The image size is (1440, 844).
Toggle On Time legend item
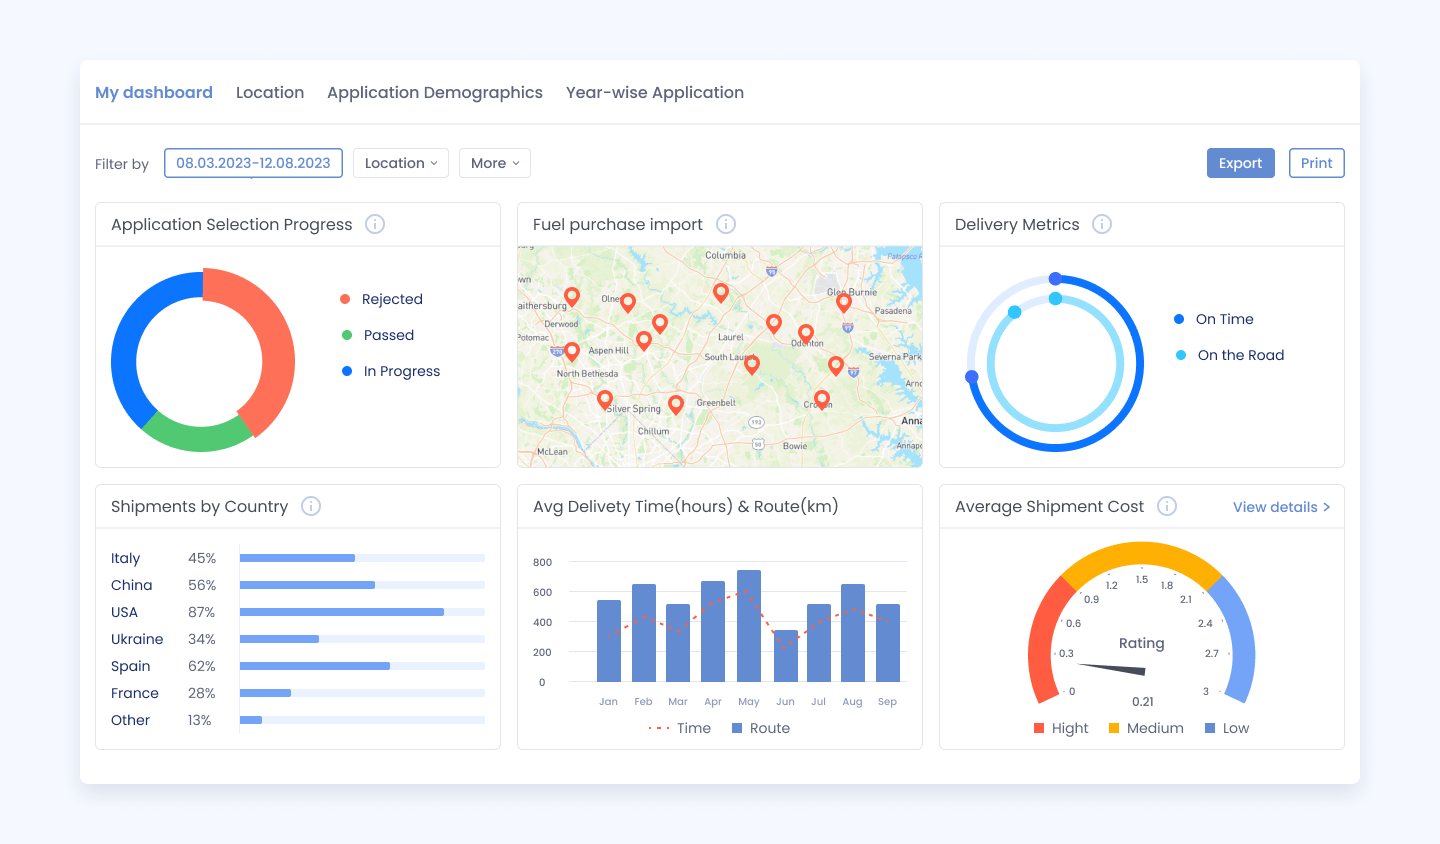coord(1213,319)
